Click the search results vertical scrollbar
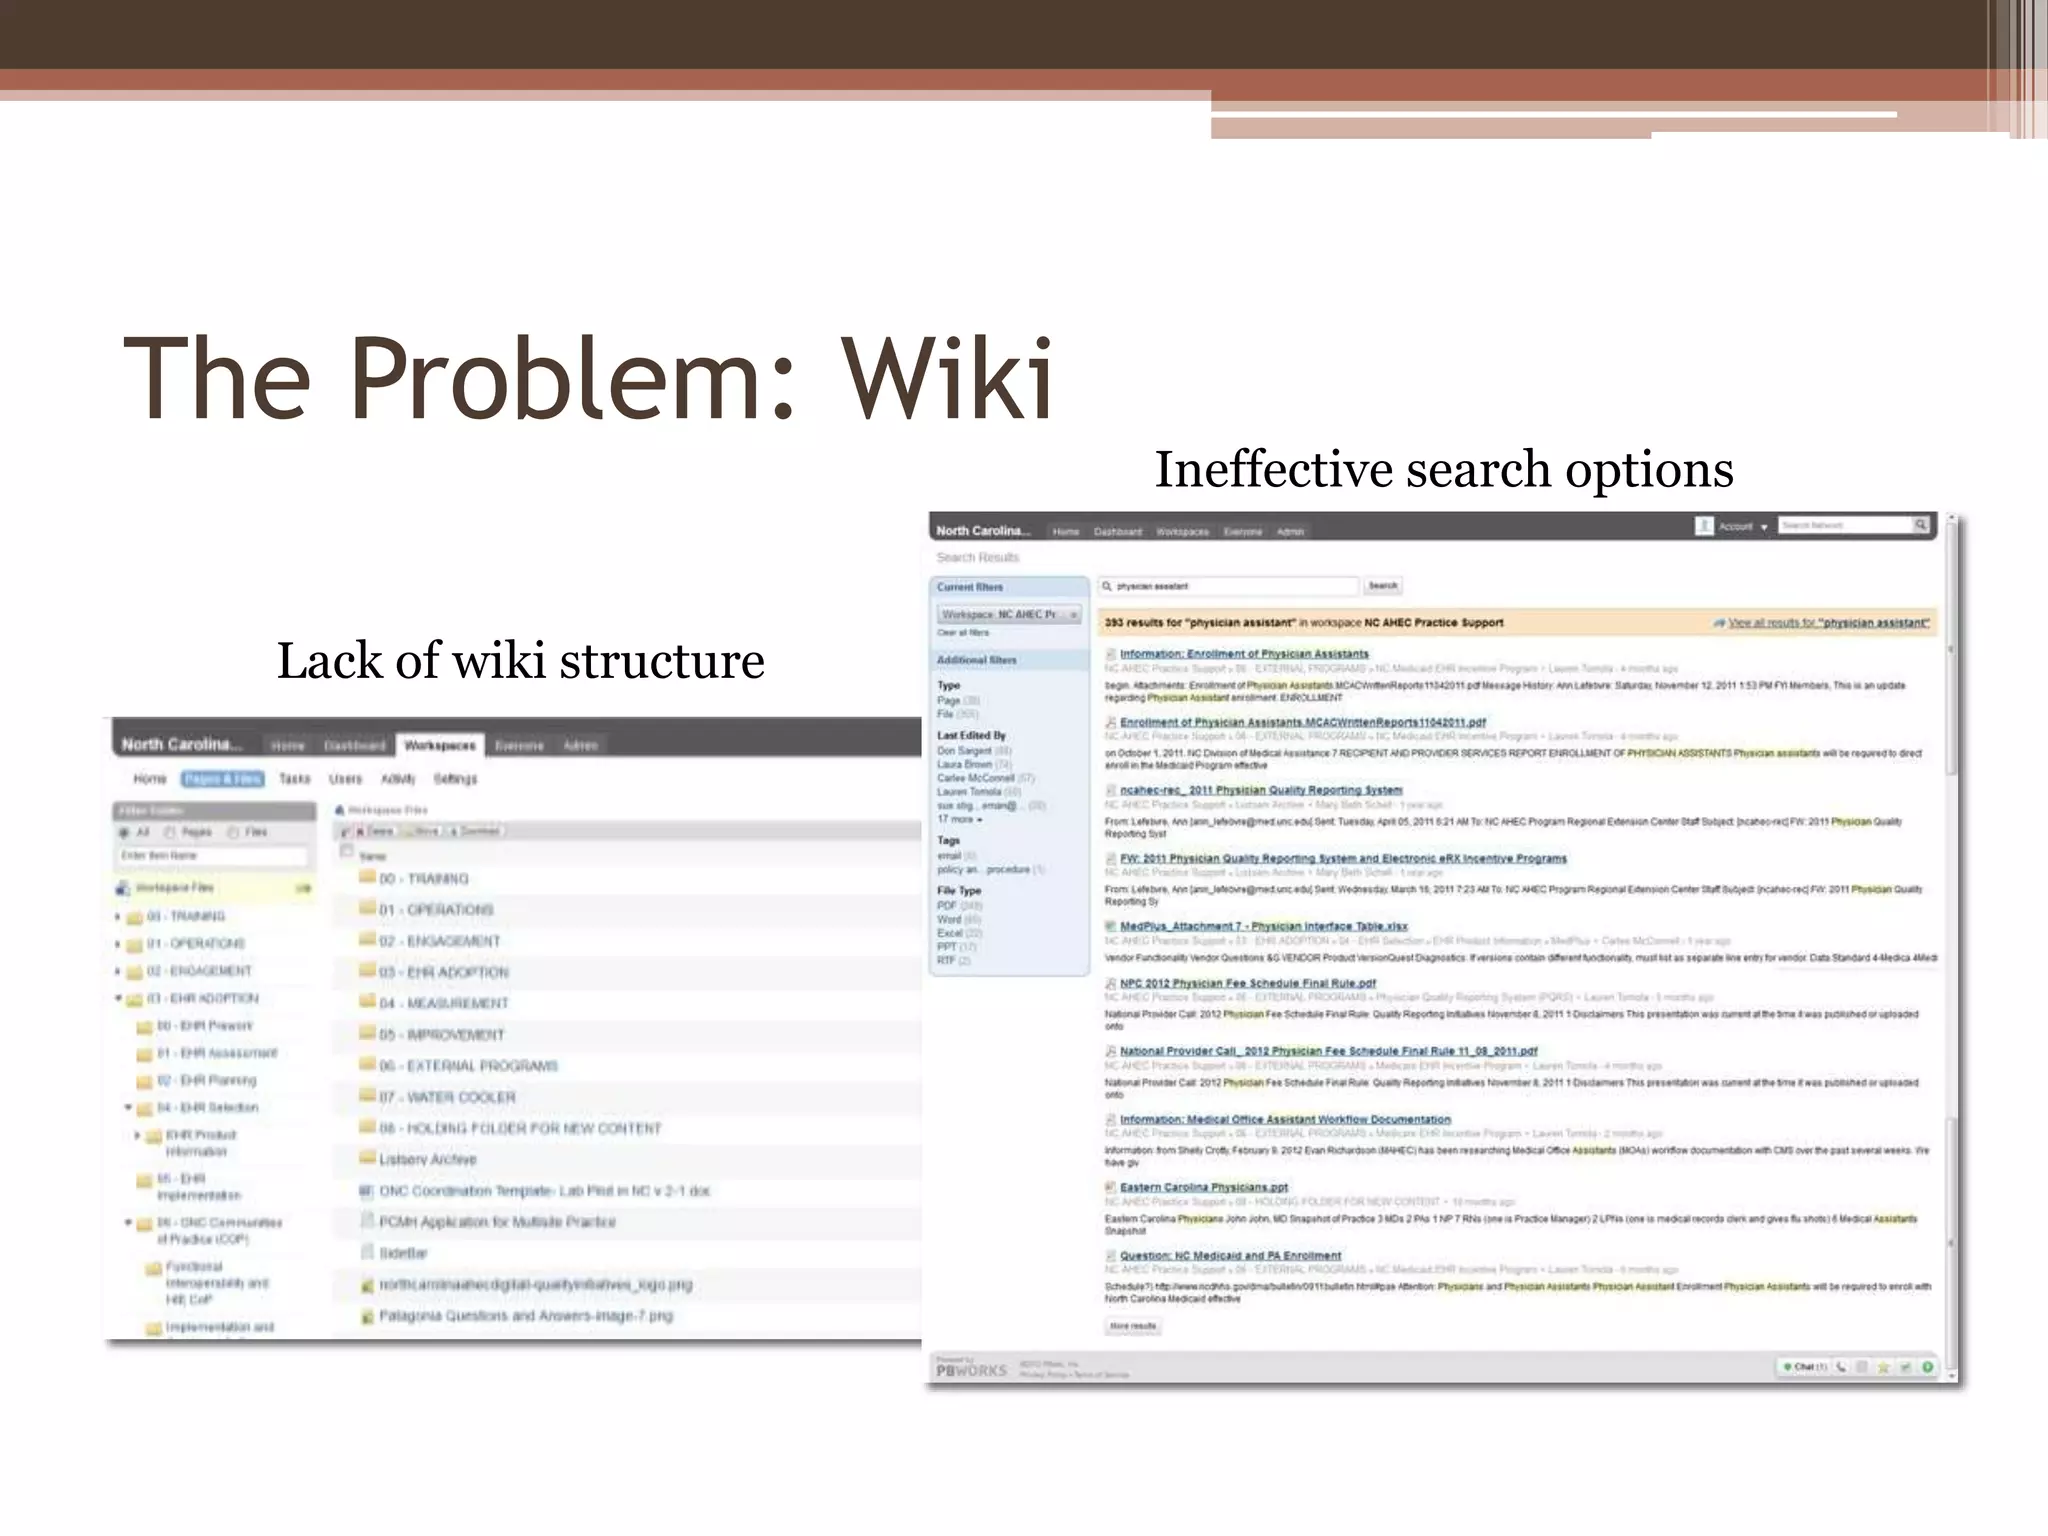 tap(1951, 948)
